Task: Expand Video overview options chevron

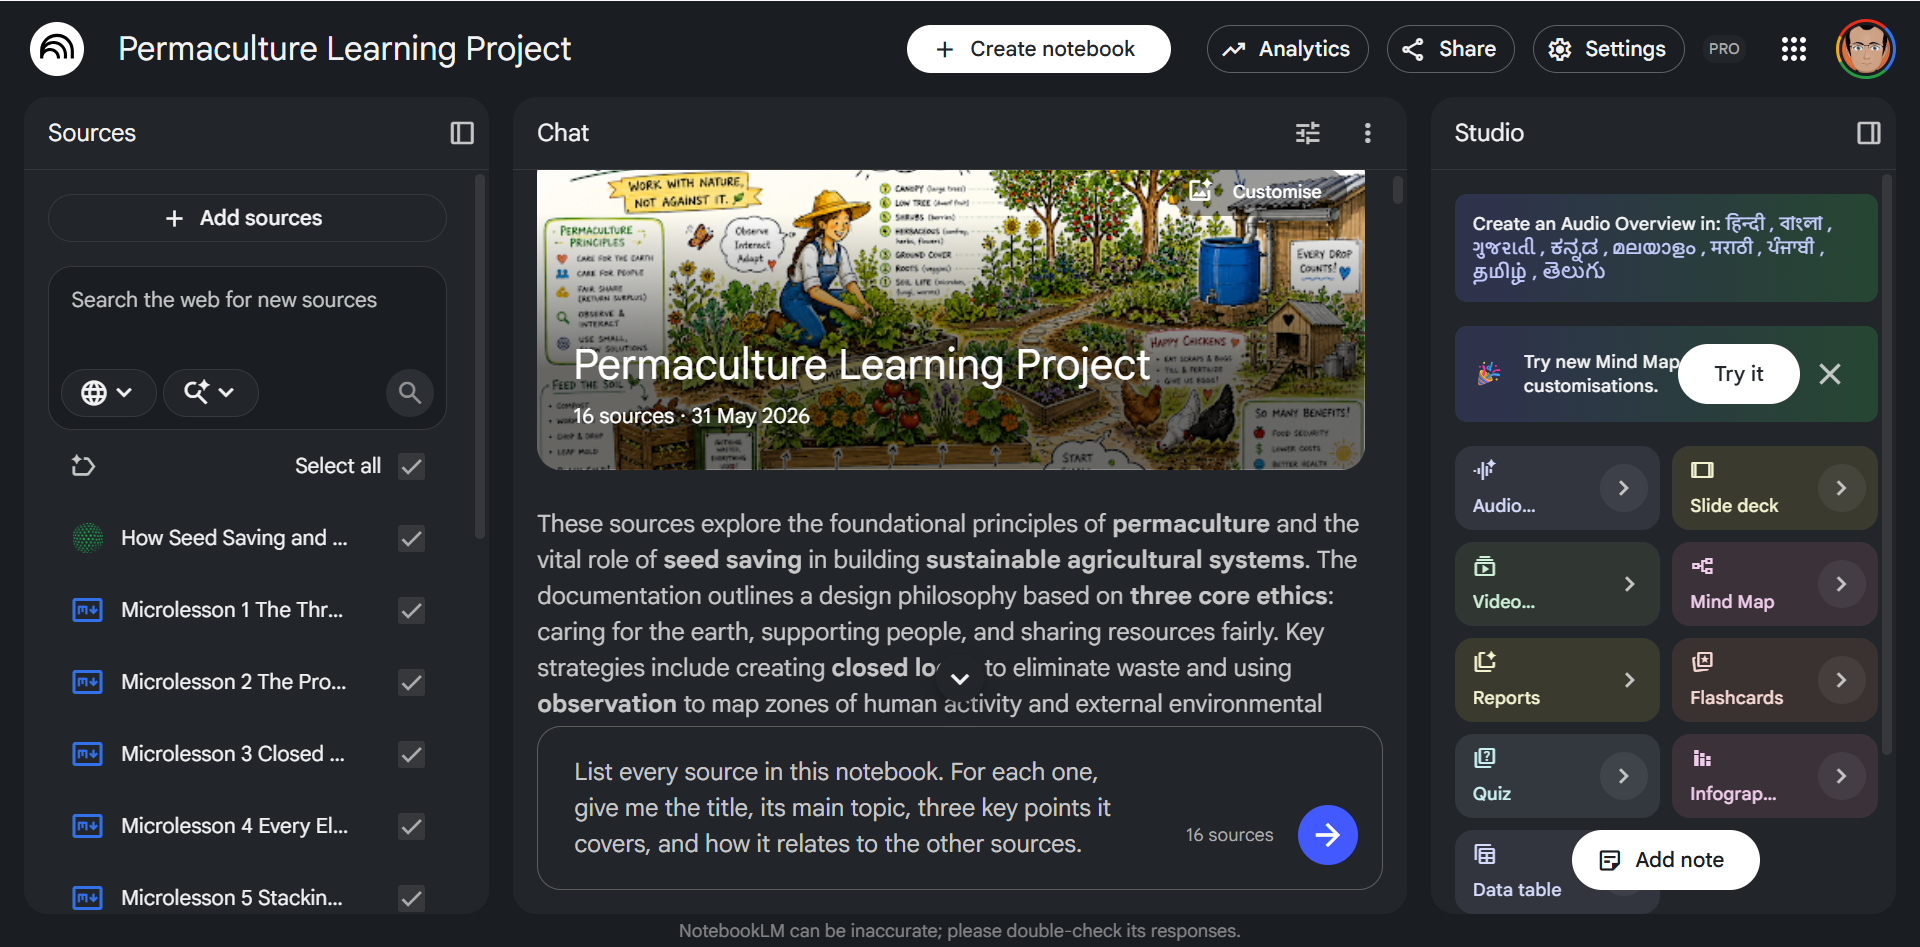Action: [x=1629, y=584]
